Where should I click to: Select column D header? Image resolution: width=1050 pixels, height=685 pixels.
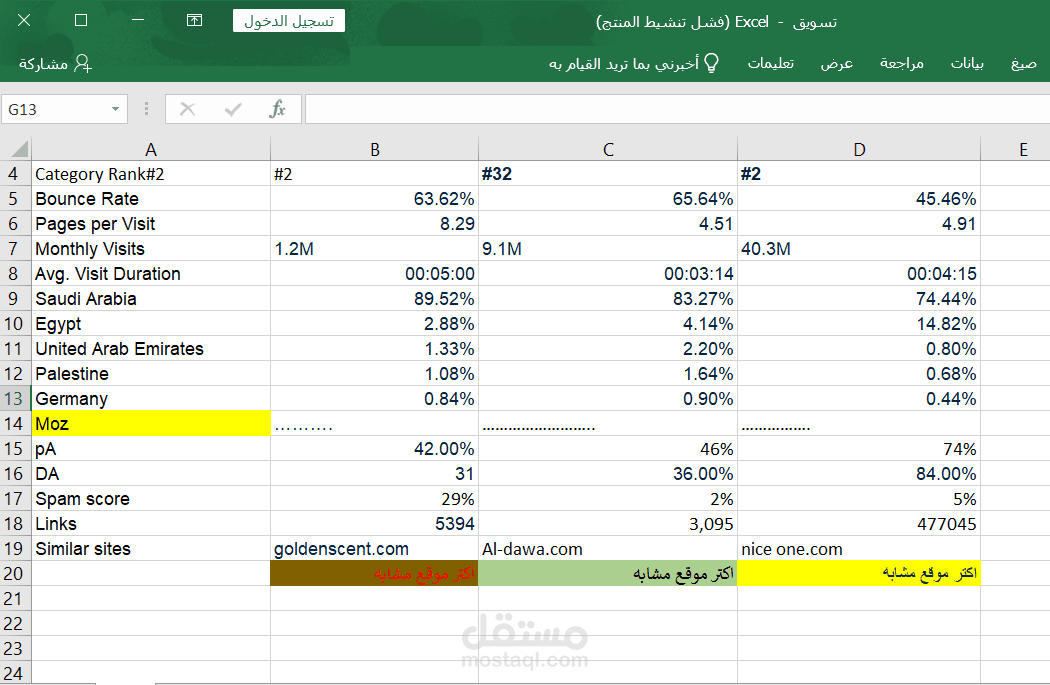[x=859, y=149]
